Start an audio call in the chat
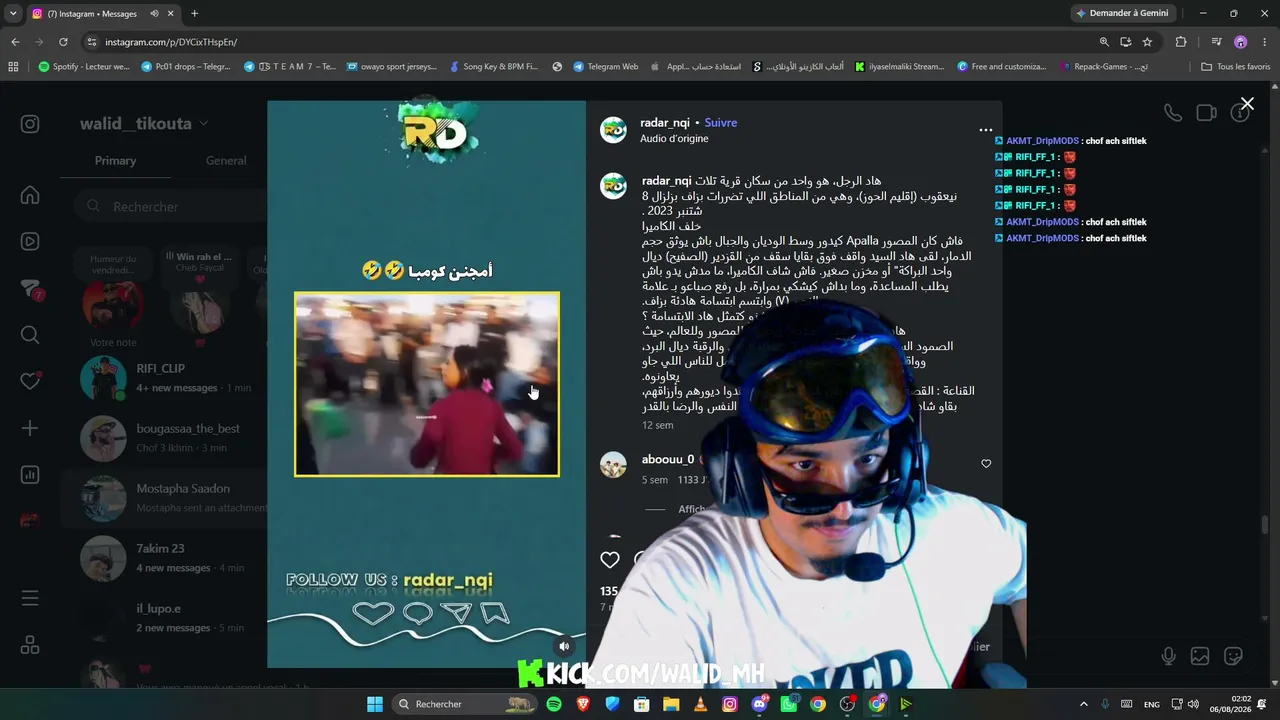The width and height of the screenshot is (1280, 720). [1173, 113]
